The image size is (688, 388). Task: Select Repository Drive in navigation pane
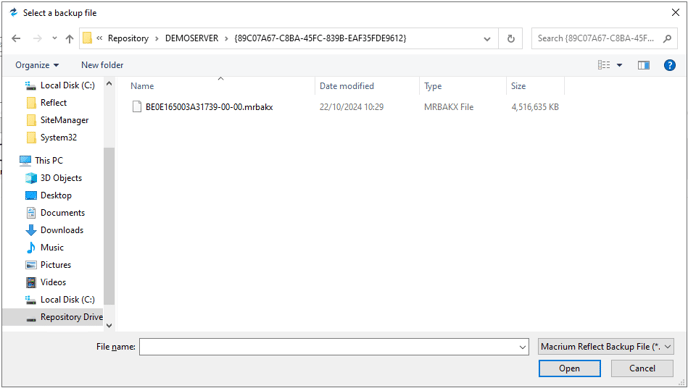point(72,317)
